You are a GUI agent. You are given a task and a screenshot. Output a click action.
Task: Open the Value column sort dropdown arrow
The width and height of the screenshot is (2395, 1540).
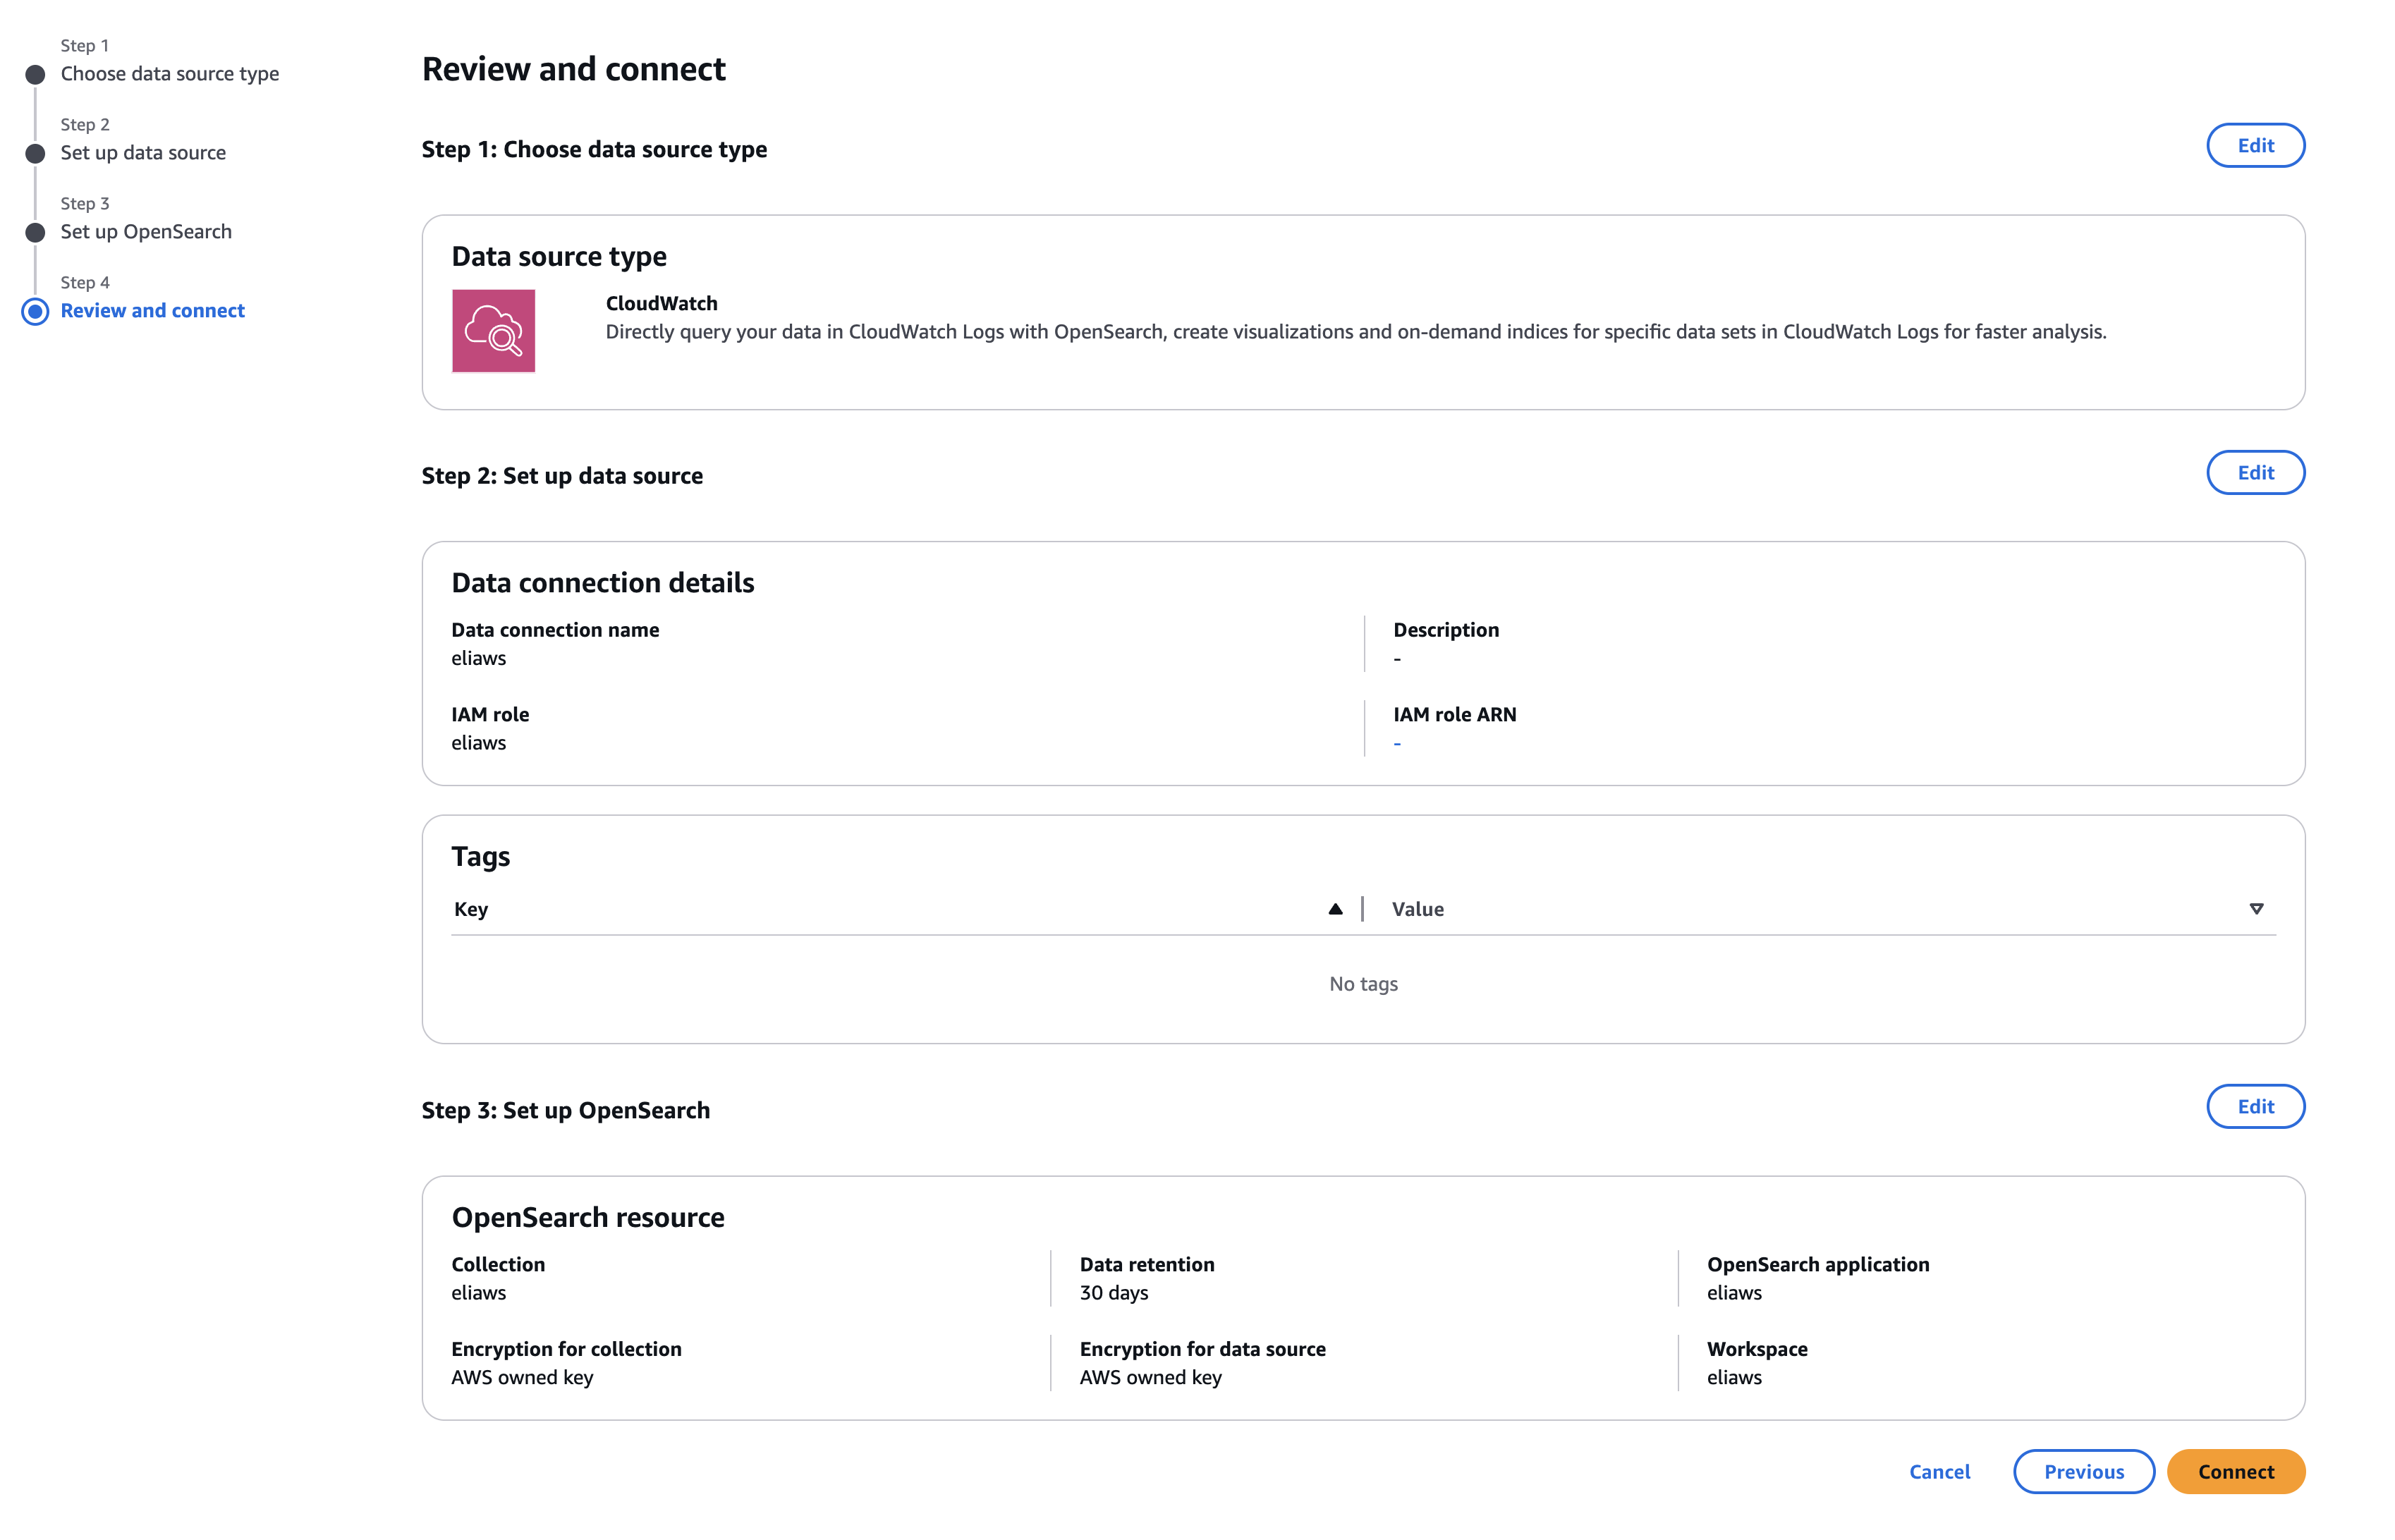click(x=2256, y=909)
